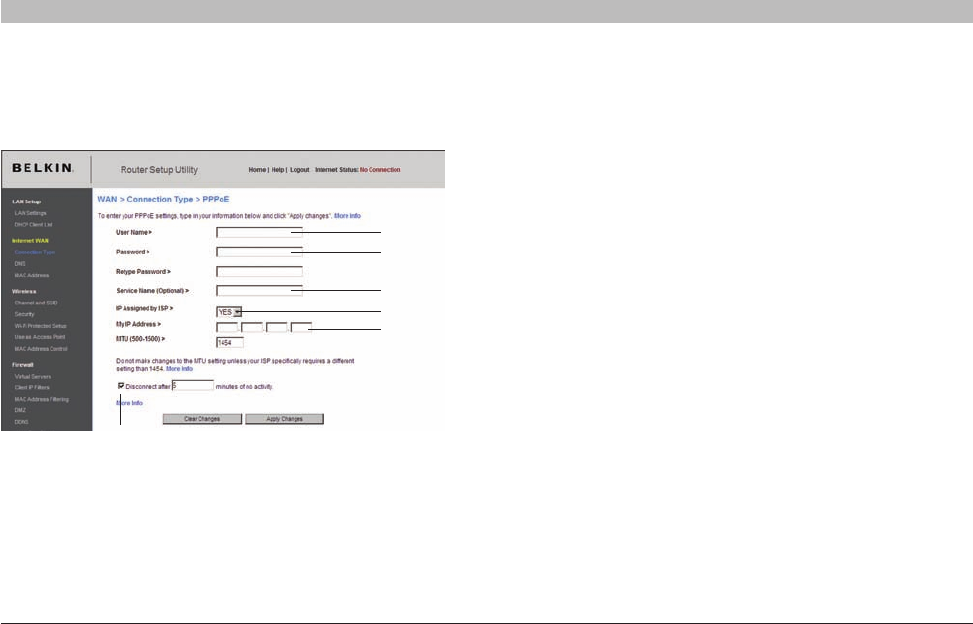973x624 pixels.
Task: Click the Apply Changes button
Action: 284,419
